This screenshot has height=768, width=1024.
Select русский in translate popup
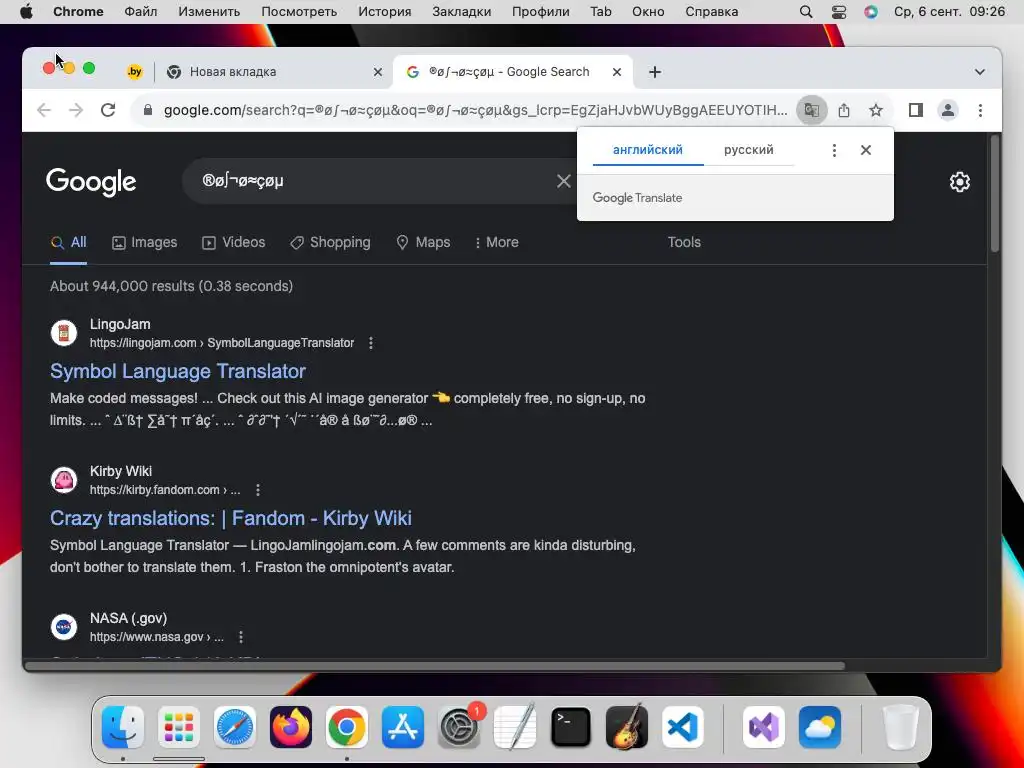[748, 150]
